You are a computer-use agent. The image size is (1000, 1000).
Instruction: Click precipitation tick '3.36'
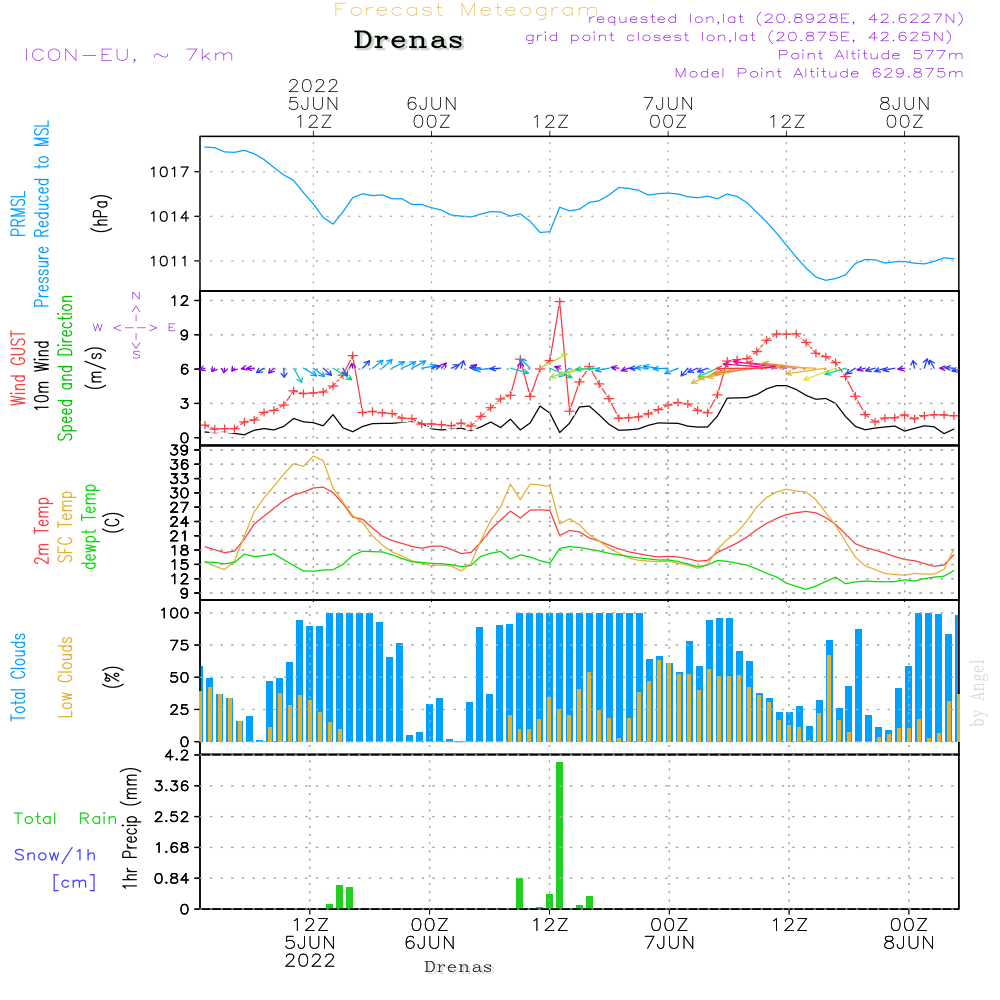coord(172,786)
